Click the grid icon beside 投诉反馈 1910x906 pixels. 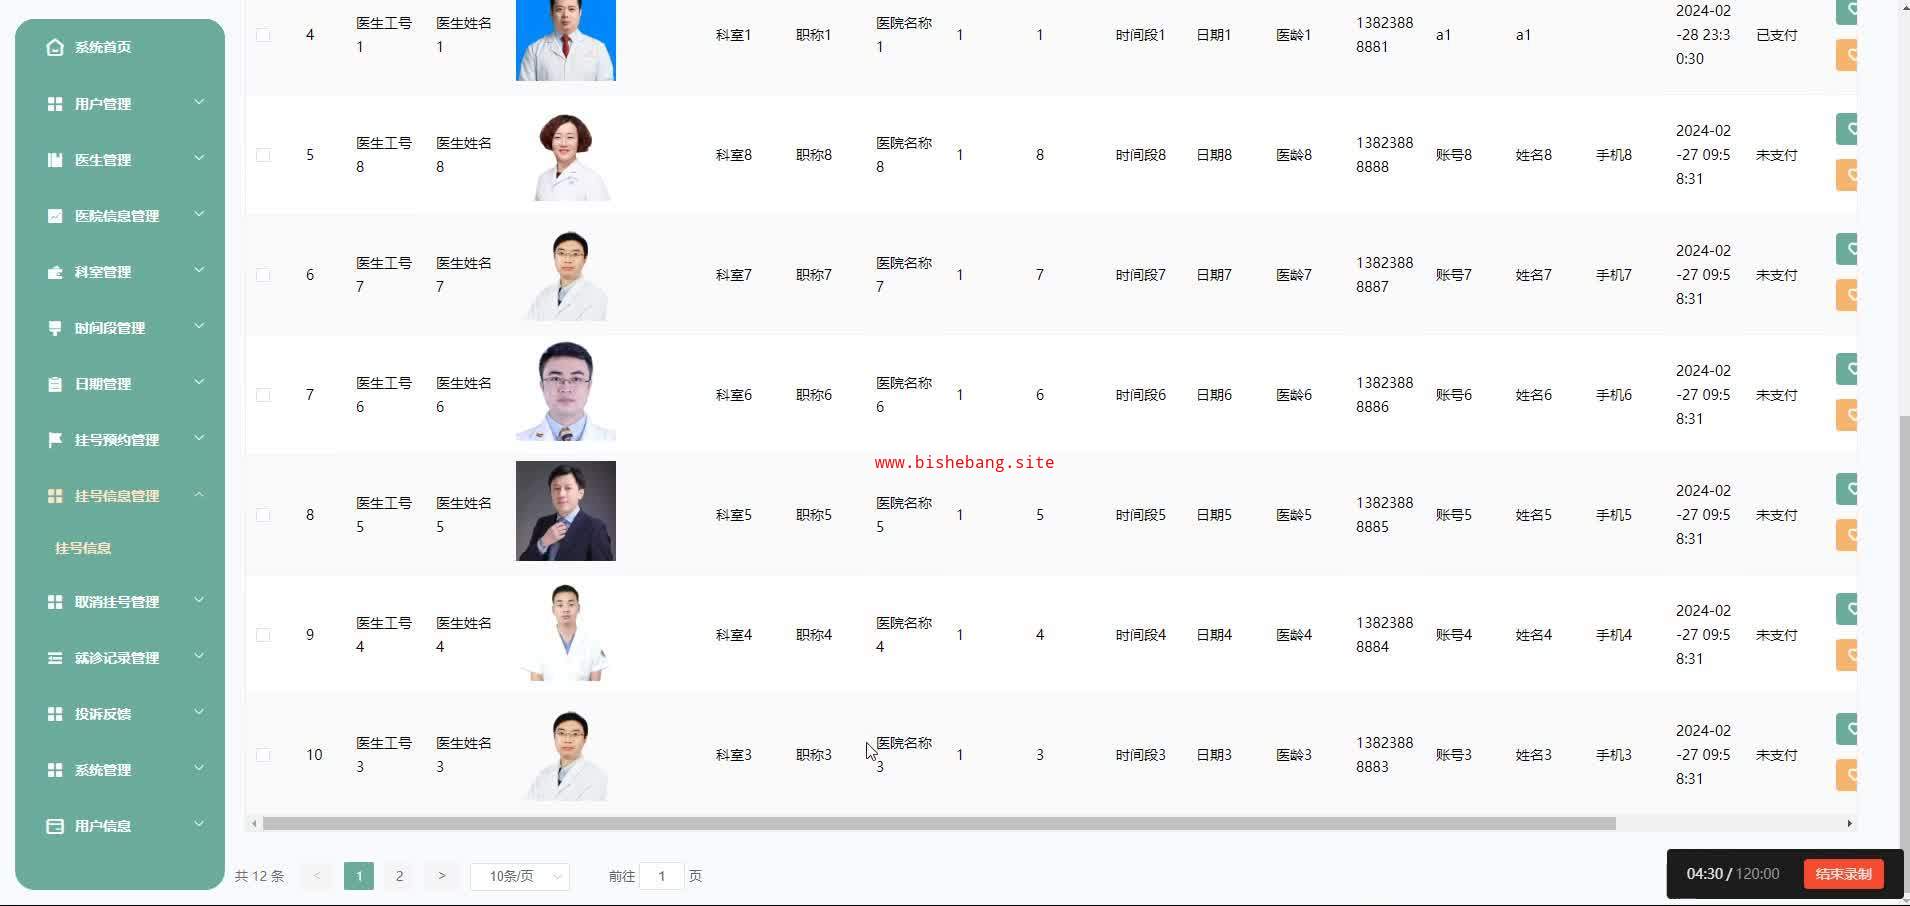coord(55,714)
